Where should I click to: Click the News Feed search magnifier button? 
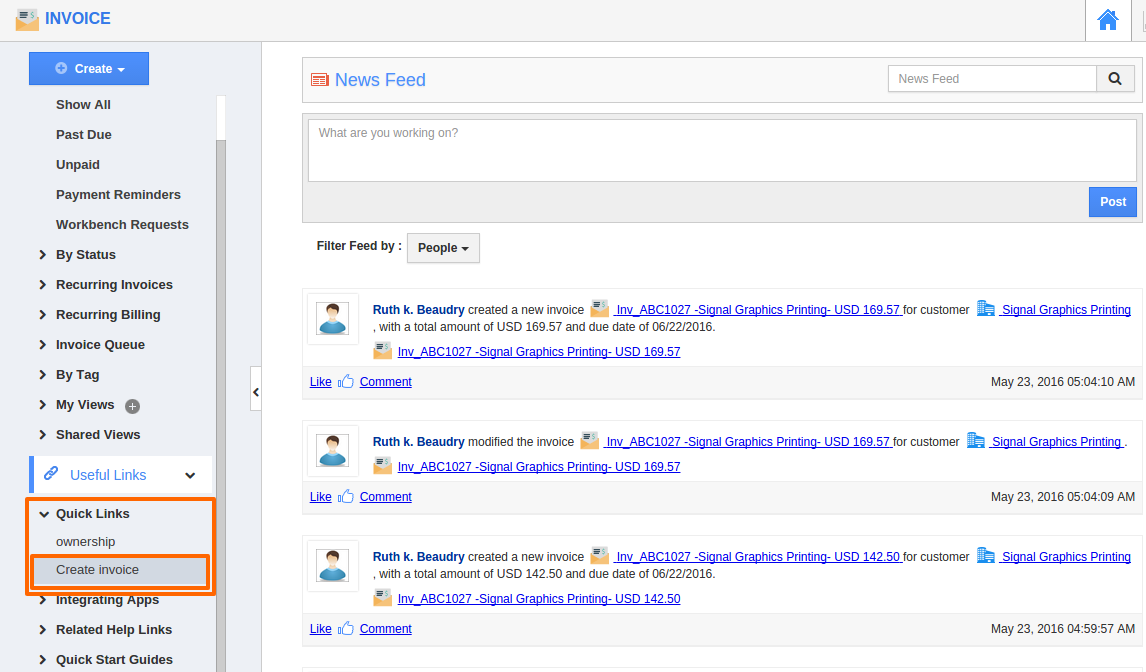(x=1115, y=79)
